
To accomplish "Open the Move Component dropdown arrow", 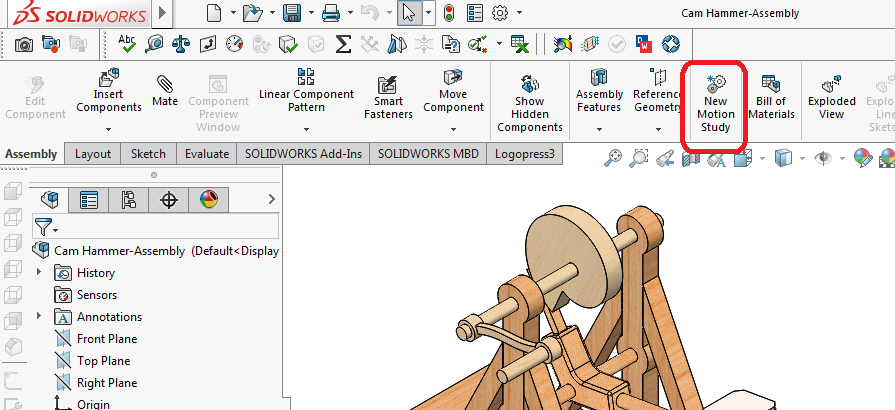I will (454, 130).
